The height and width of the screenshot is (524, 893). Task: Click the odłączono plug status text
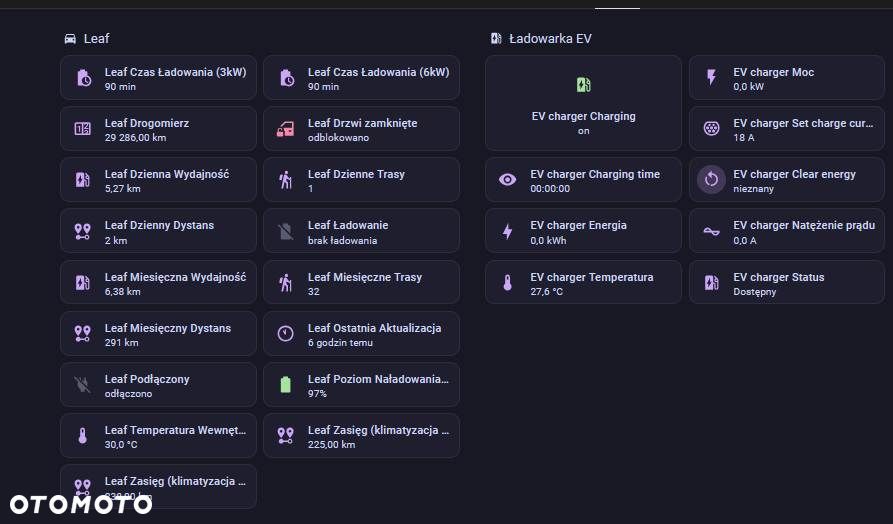click(128, 394)
